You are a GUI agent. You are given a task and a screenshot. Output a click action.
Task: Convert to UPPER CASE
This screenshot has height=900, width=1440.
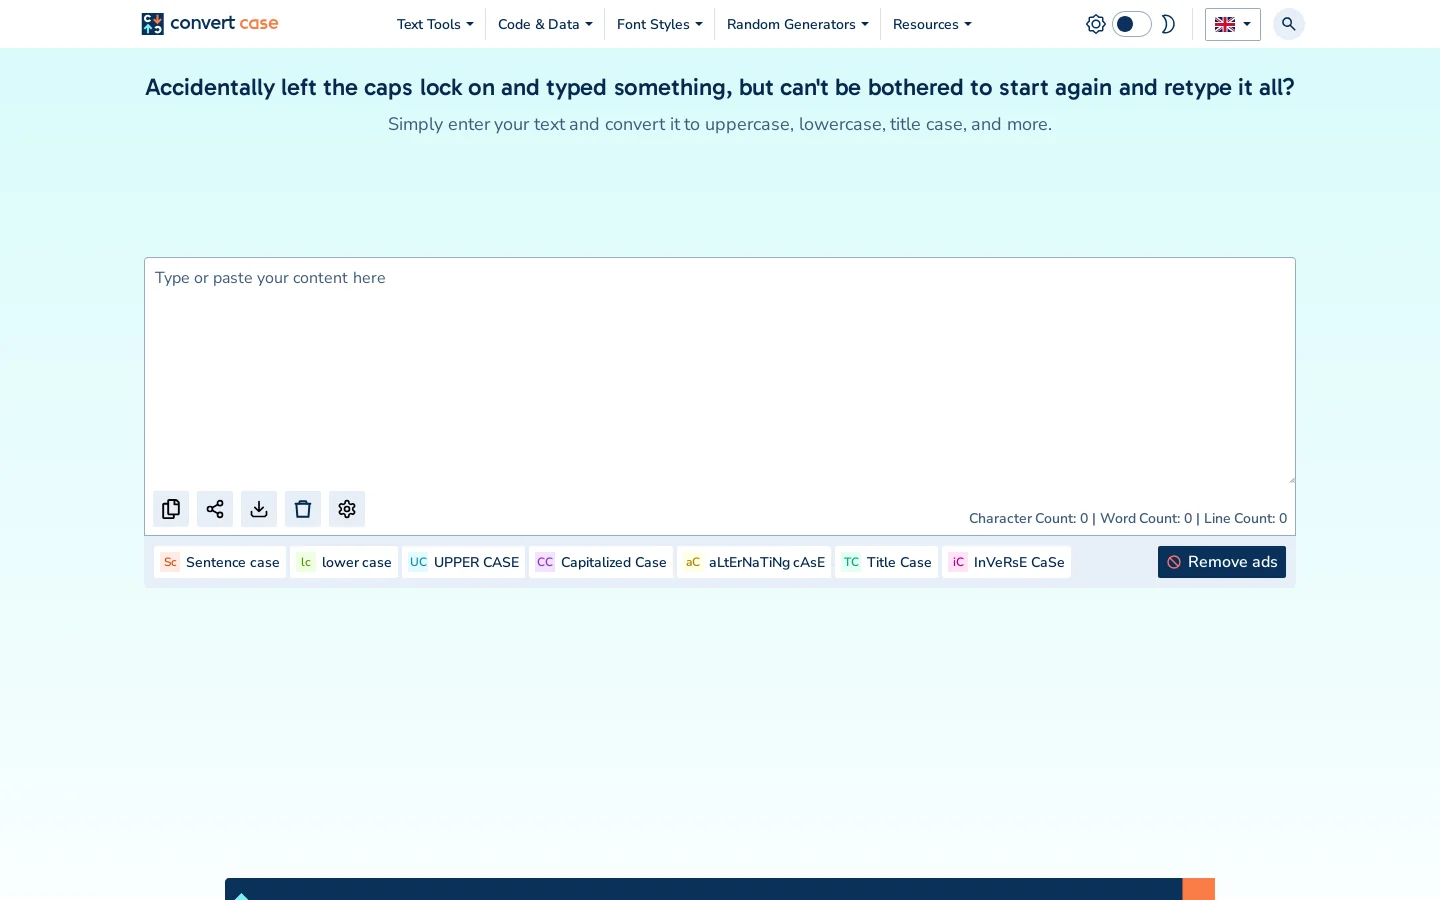(464, 562)
